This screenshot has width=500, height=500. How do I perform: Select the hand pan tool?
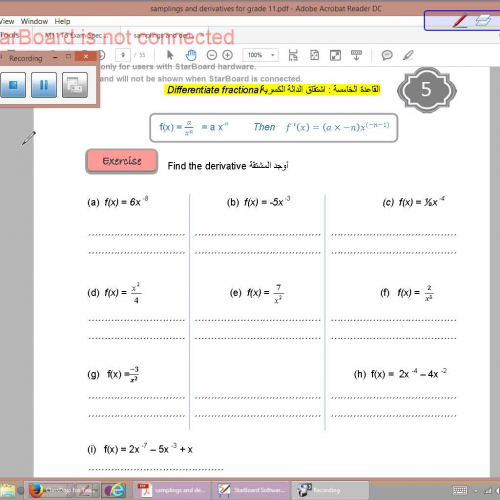coord(191,55)
